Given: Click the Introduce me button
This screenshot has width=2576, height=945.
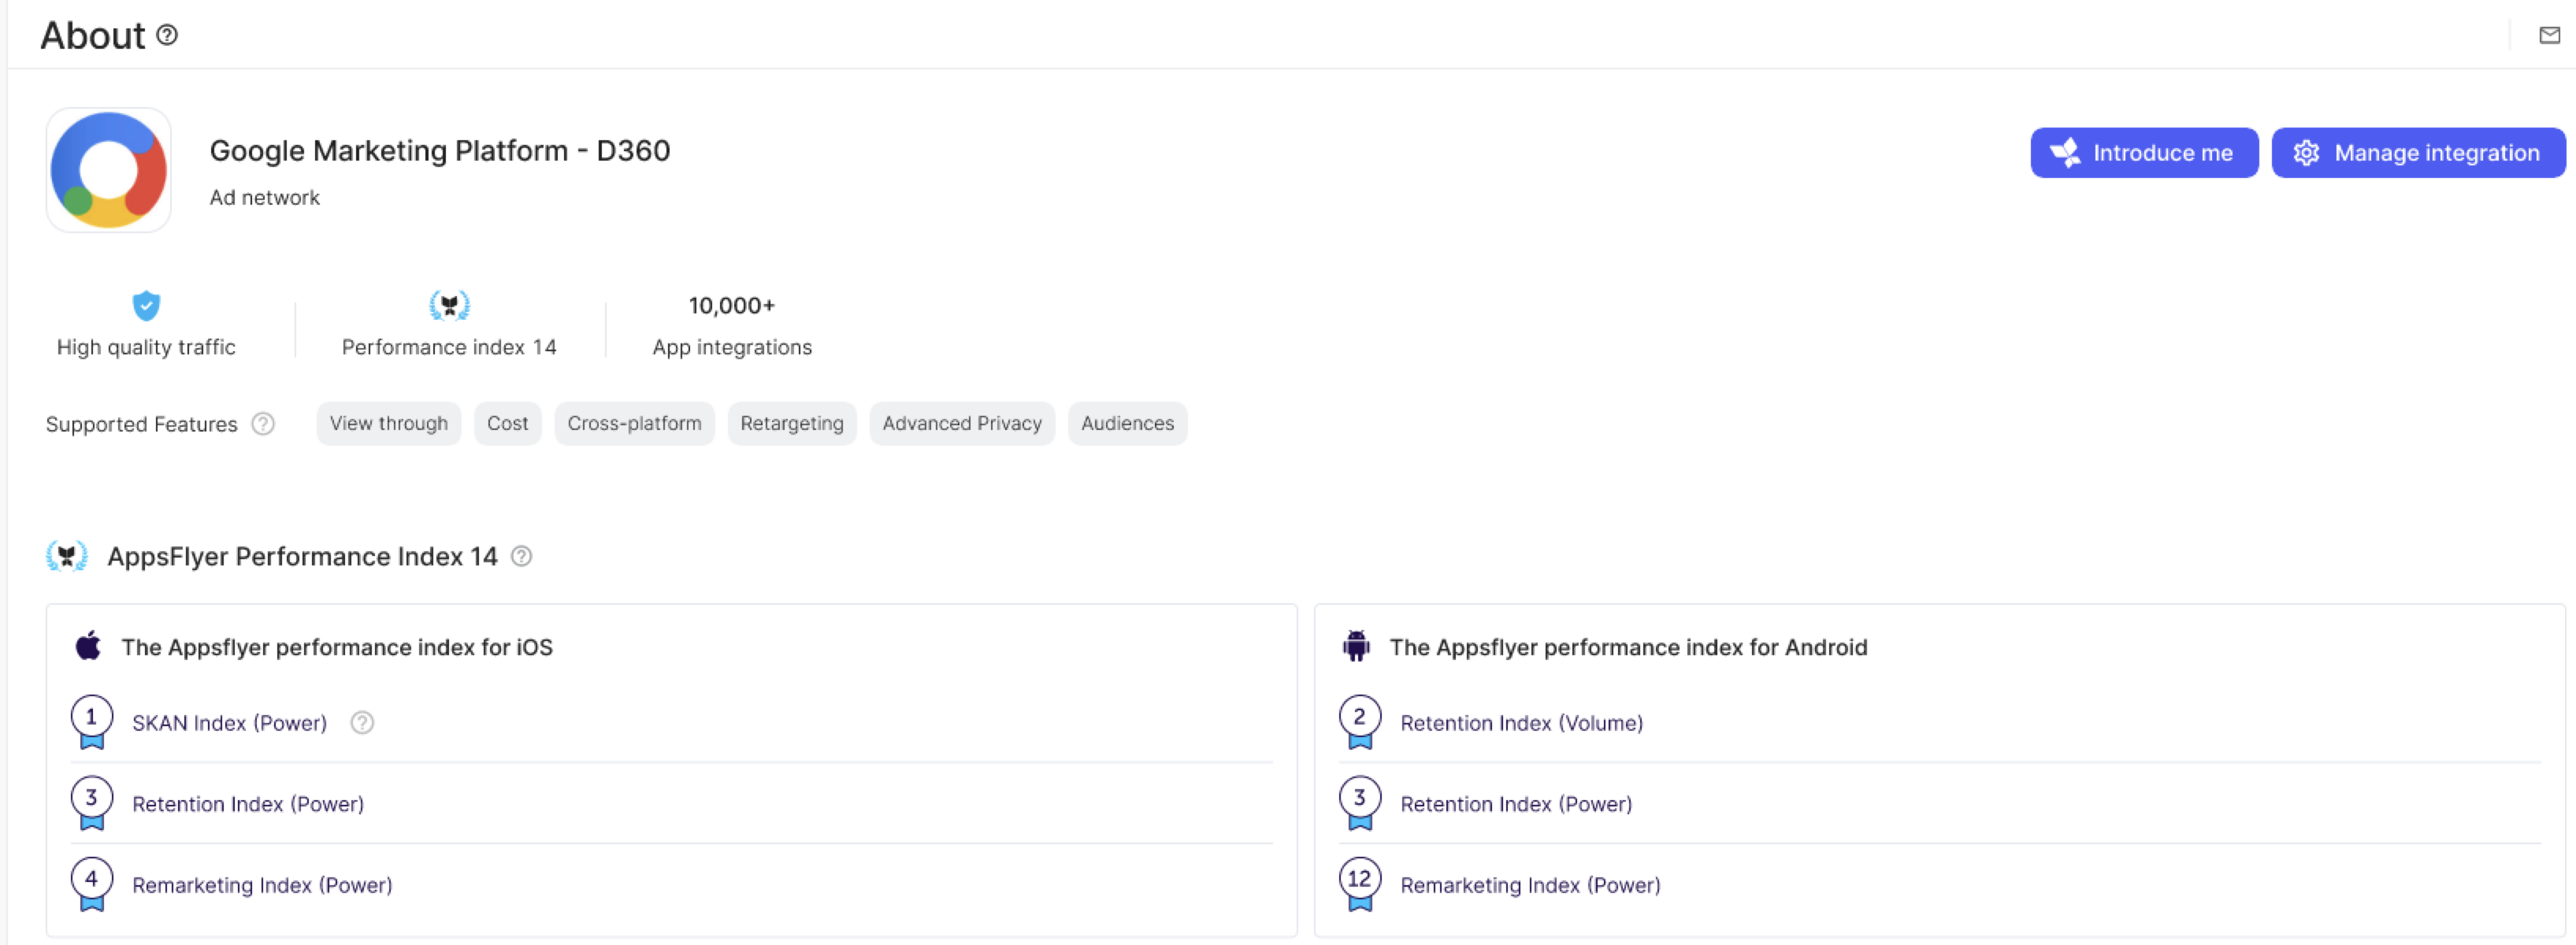Looking at the screenshot, I should pyautogui.click(x=2143, y=153).
